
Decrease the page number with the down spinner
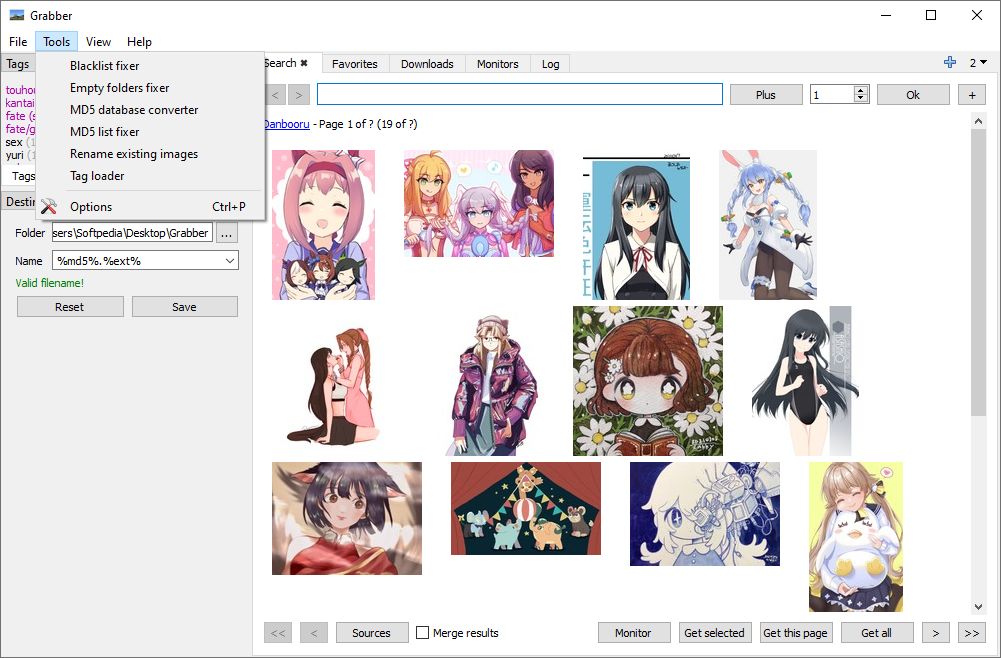(x=861, y=98)
